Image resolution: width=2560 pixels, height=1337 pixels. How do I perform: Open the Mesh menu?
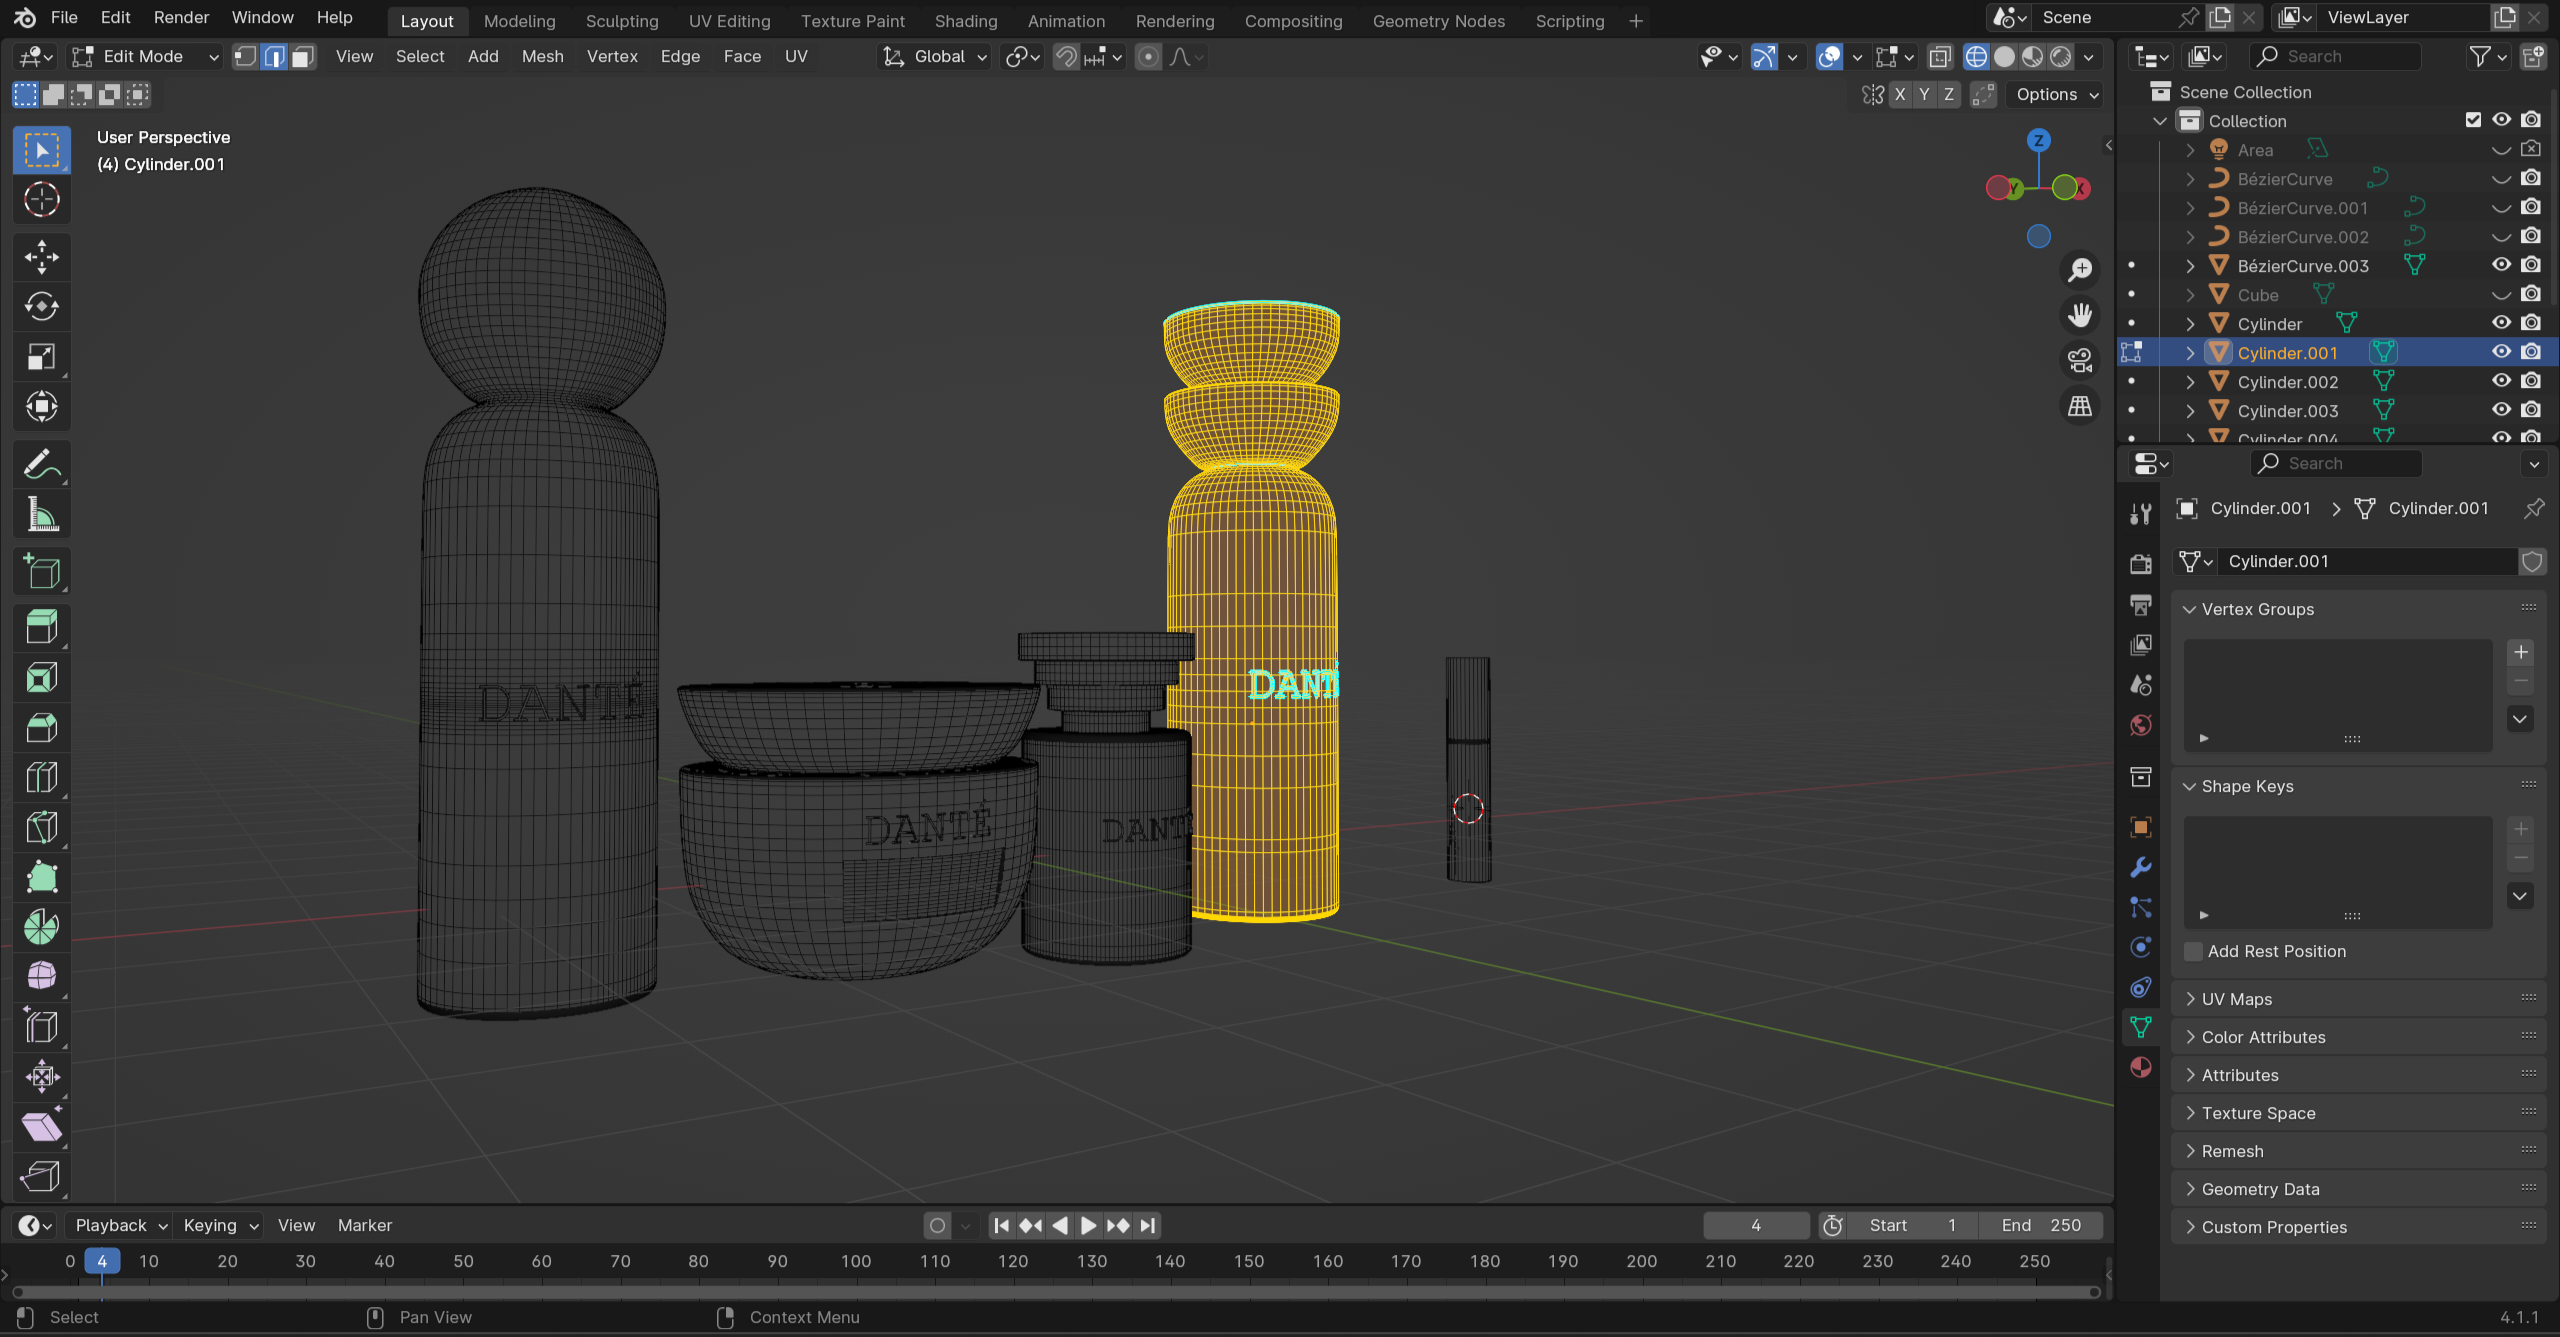(x=542, y=57)
